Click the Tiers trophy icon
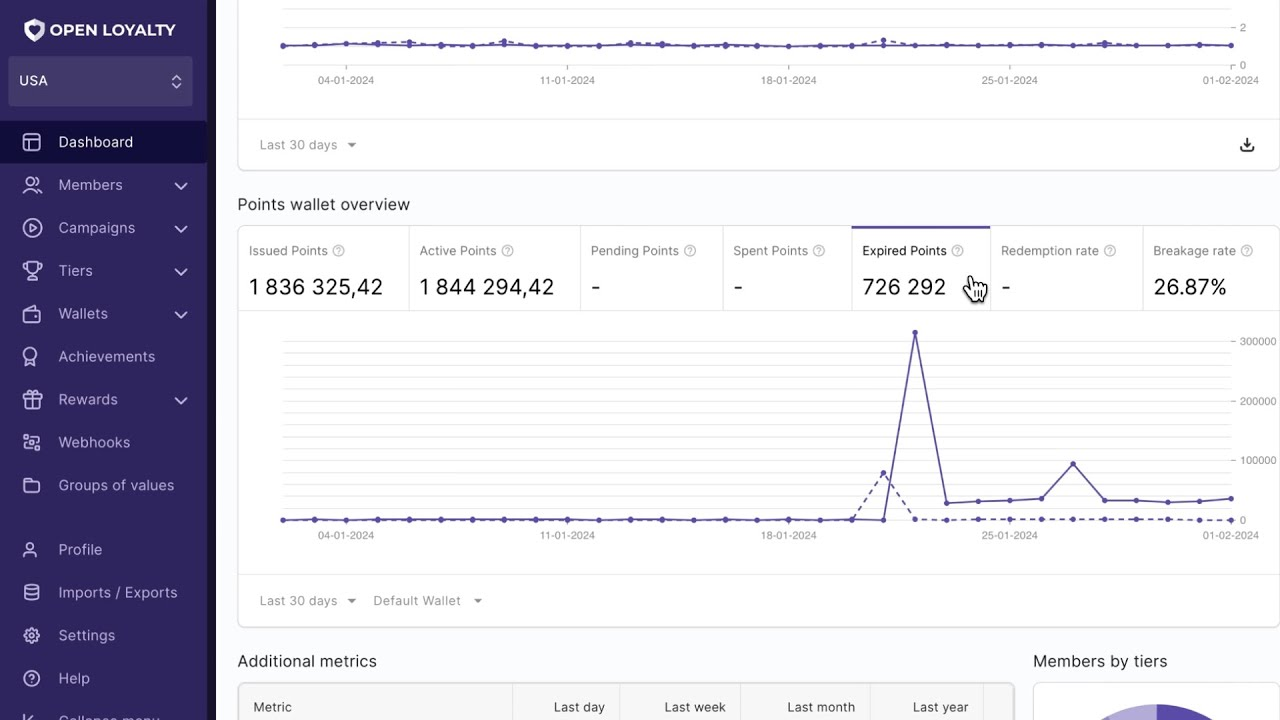The image size is (1280, 720). point(32,271)
